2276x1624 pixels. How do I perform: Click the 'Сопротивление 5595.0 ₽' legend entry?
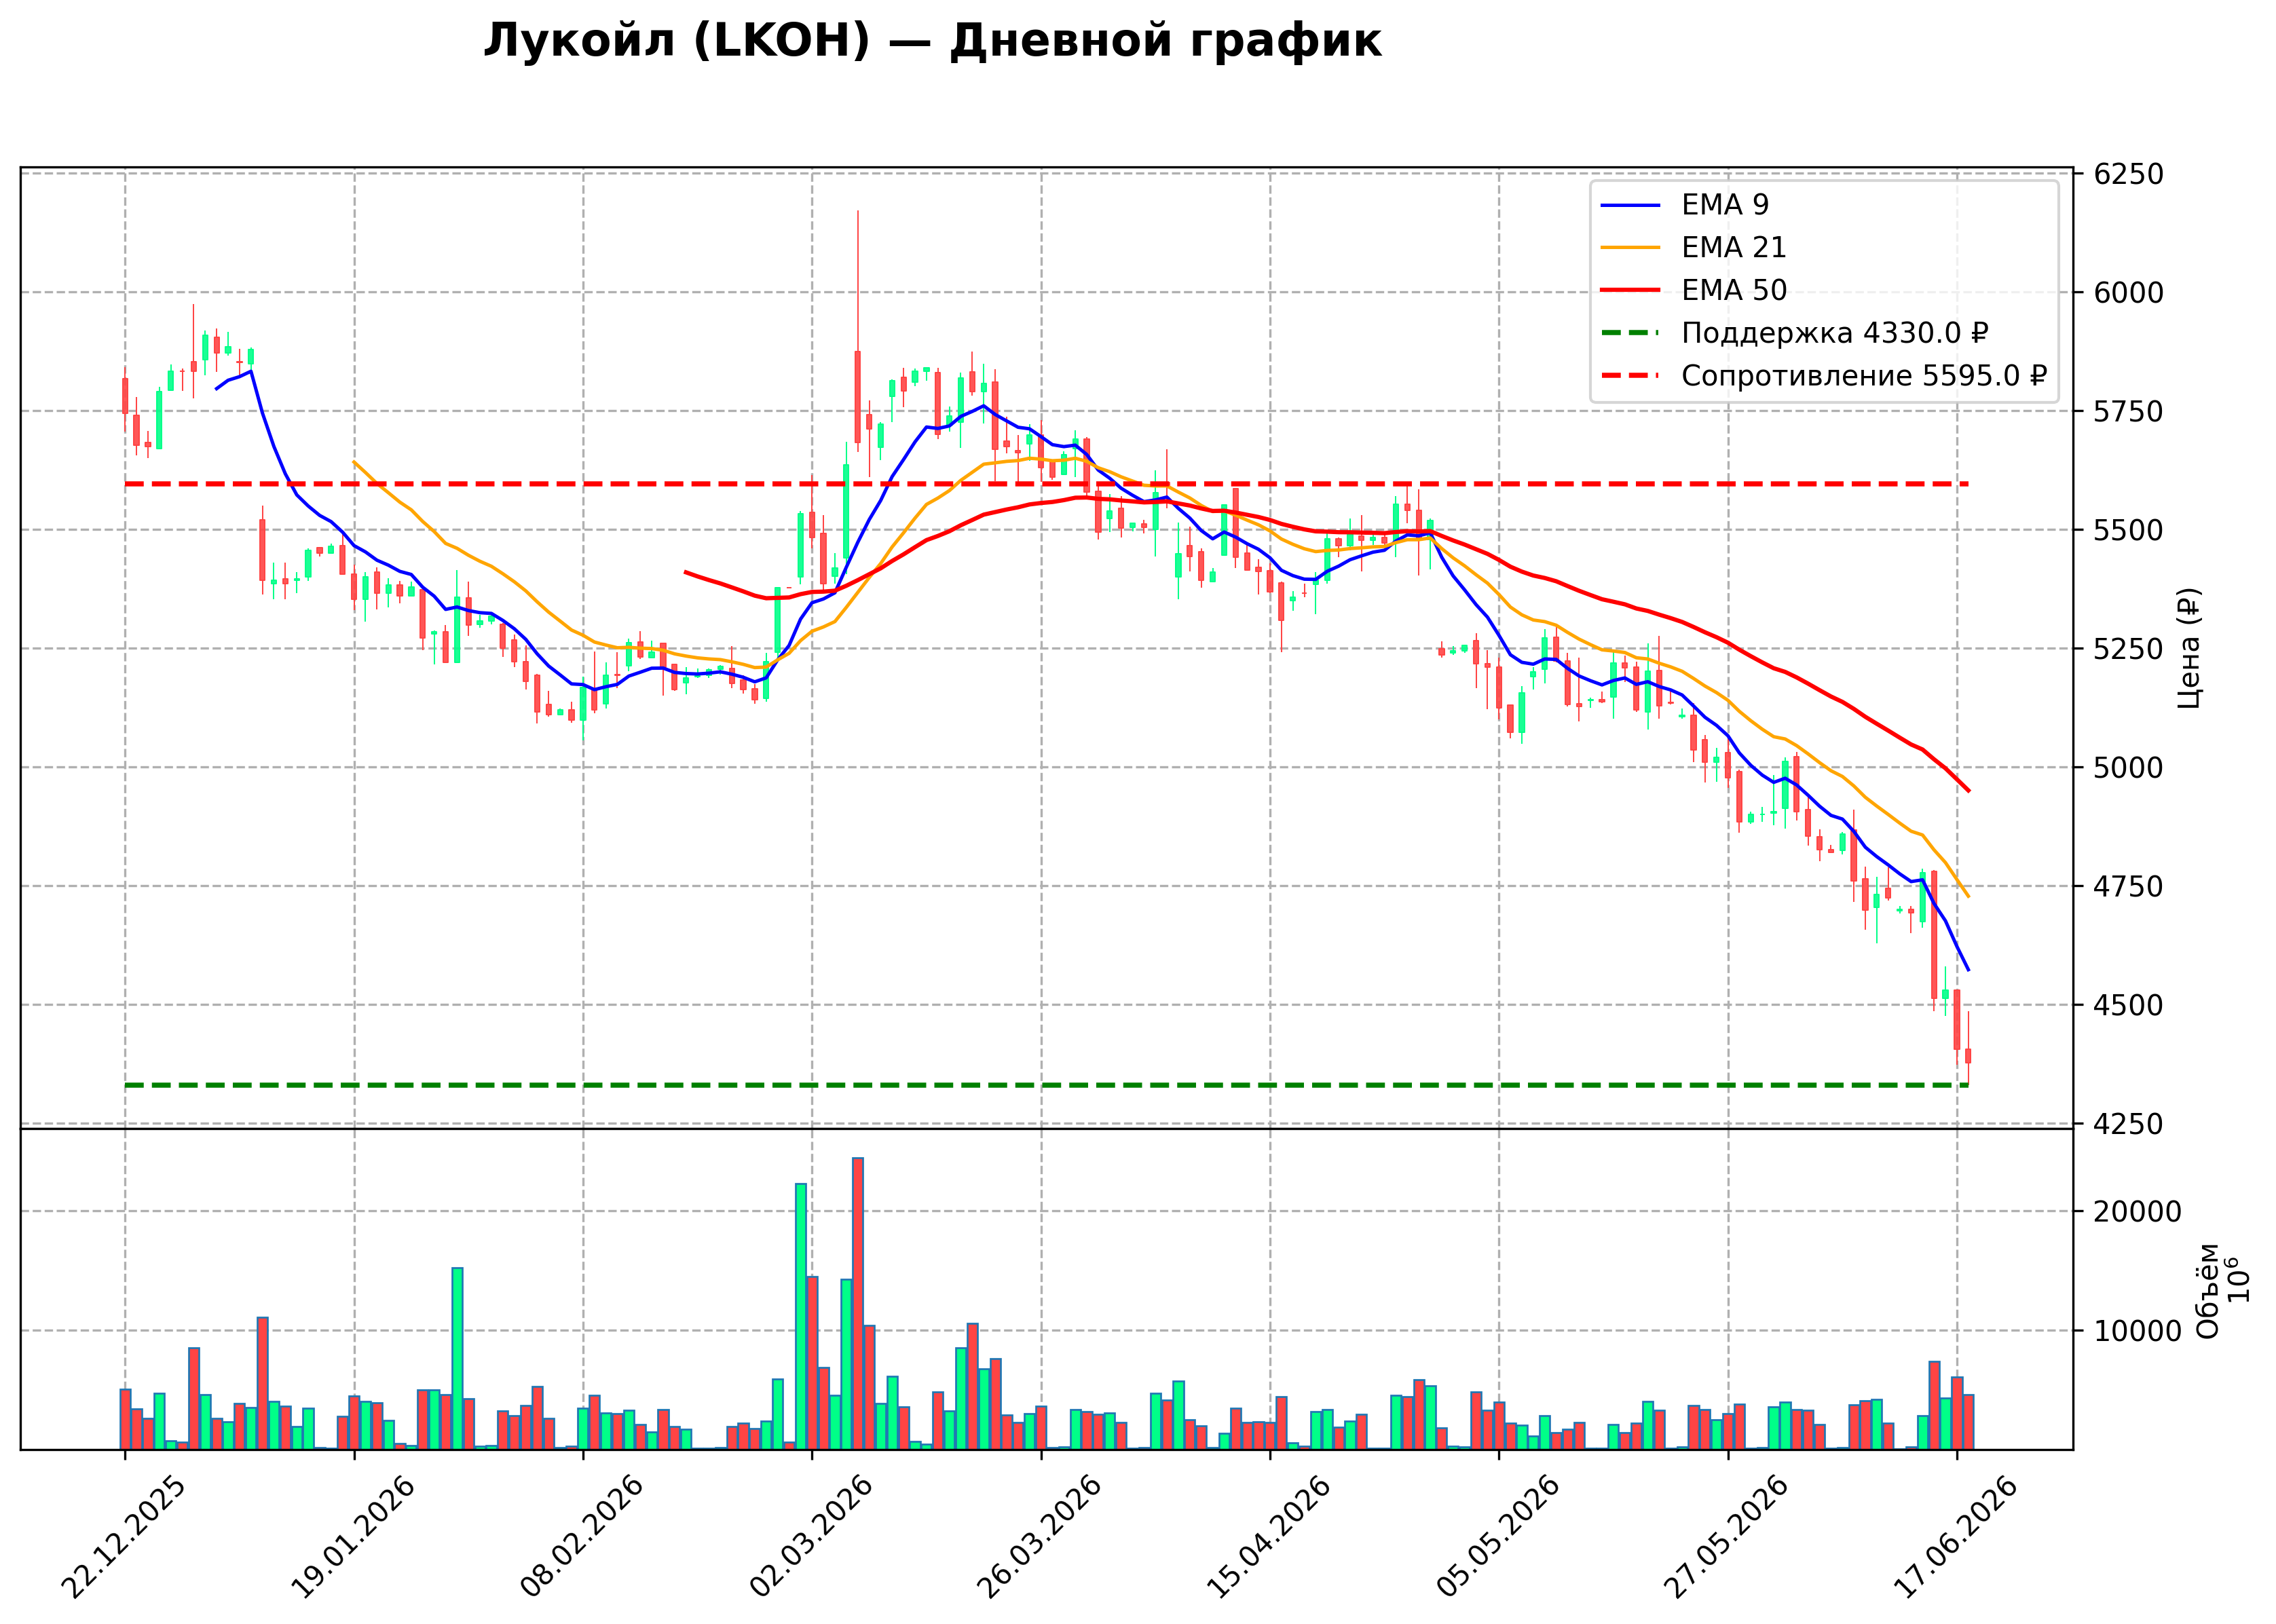[x=1864, y=376]
